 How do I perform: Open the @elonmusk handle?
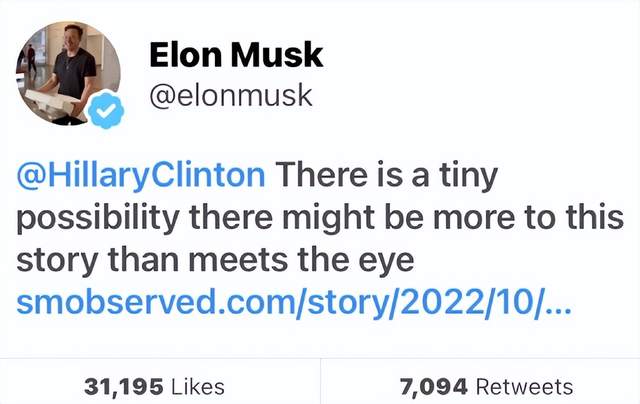(230, 95)
